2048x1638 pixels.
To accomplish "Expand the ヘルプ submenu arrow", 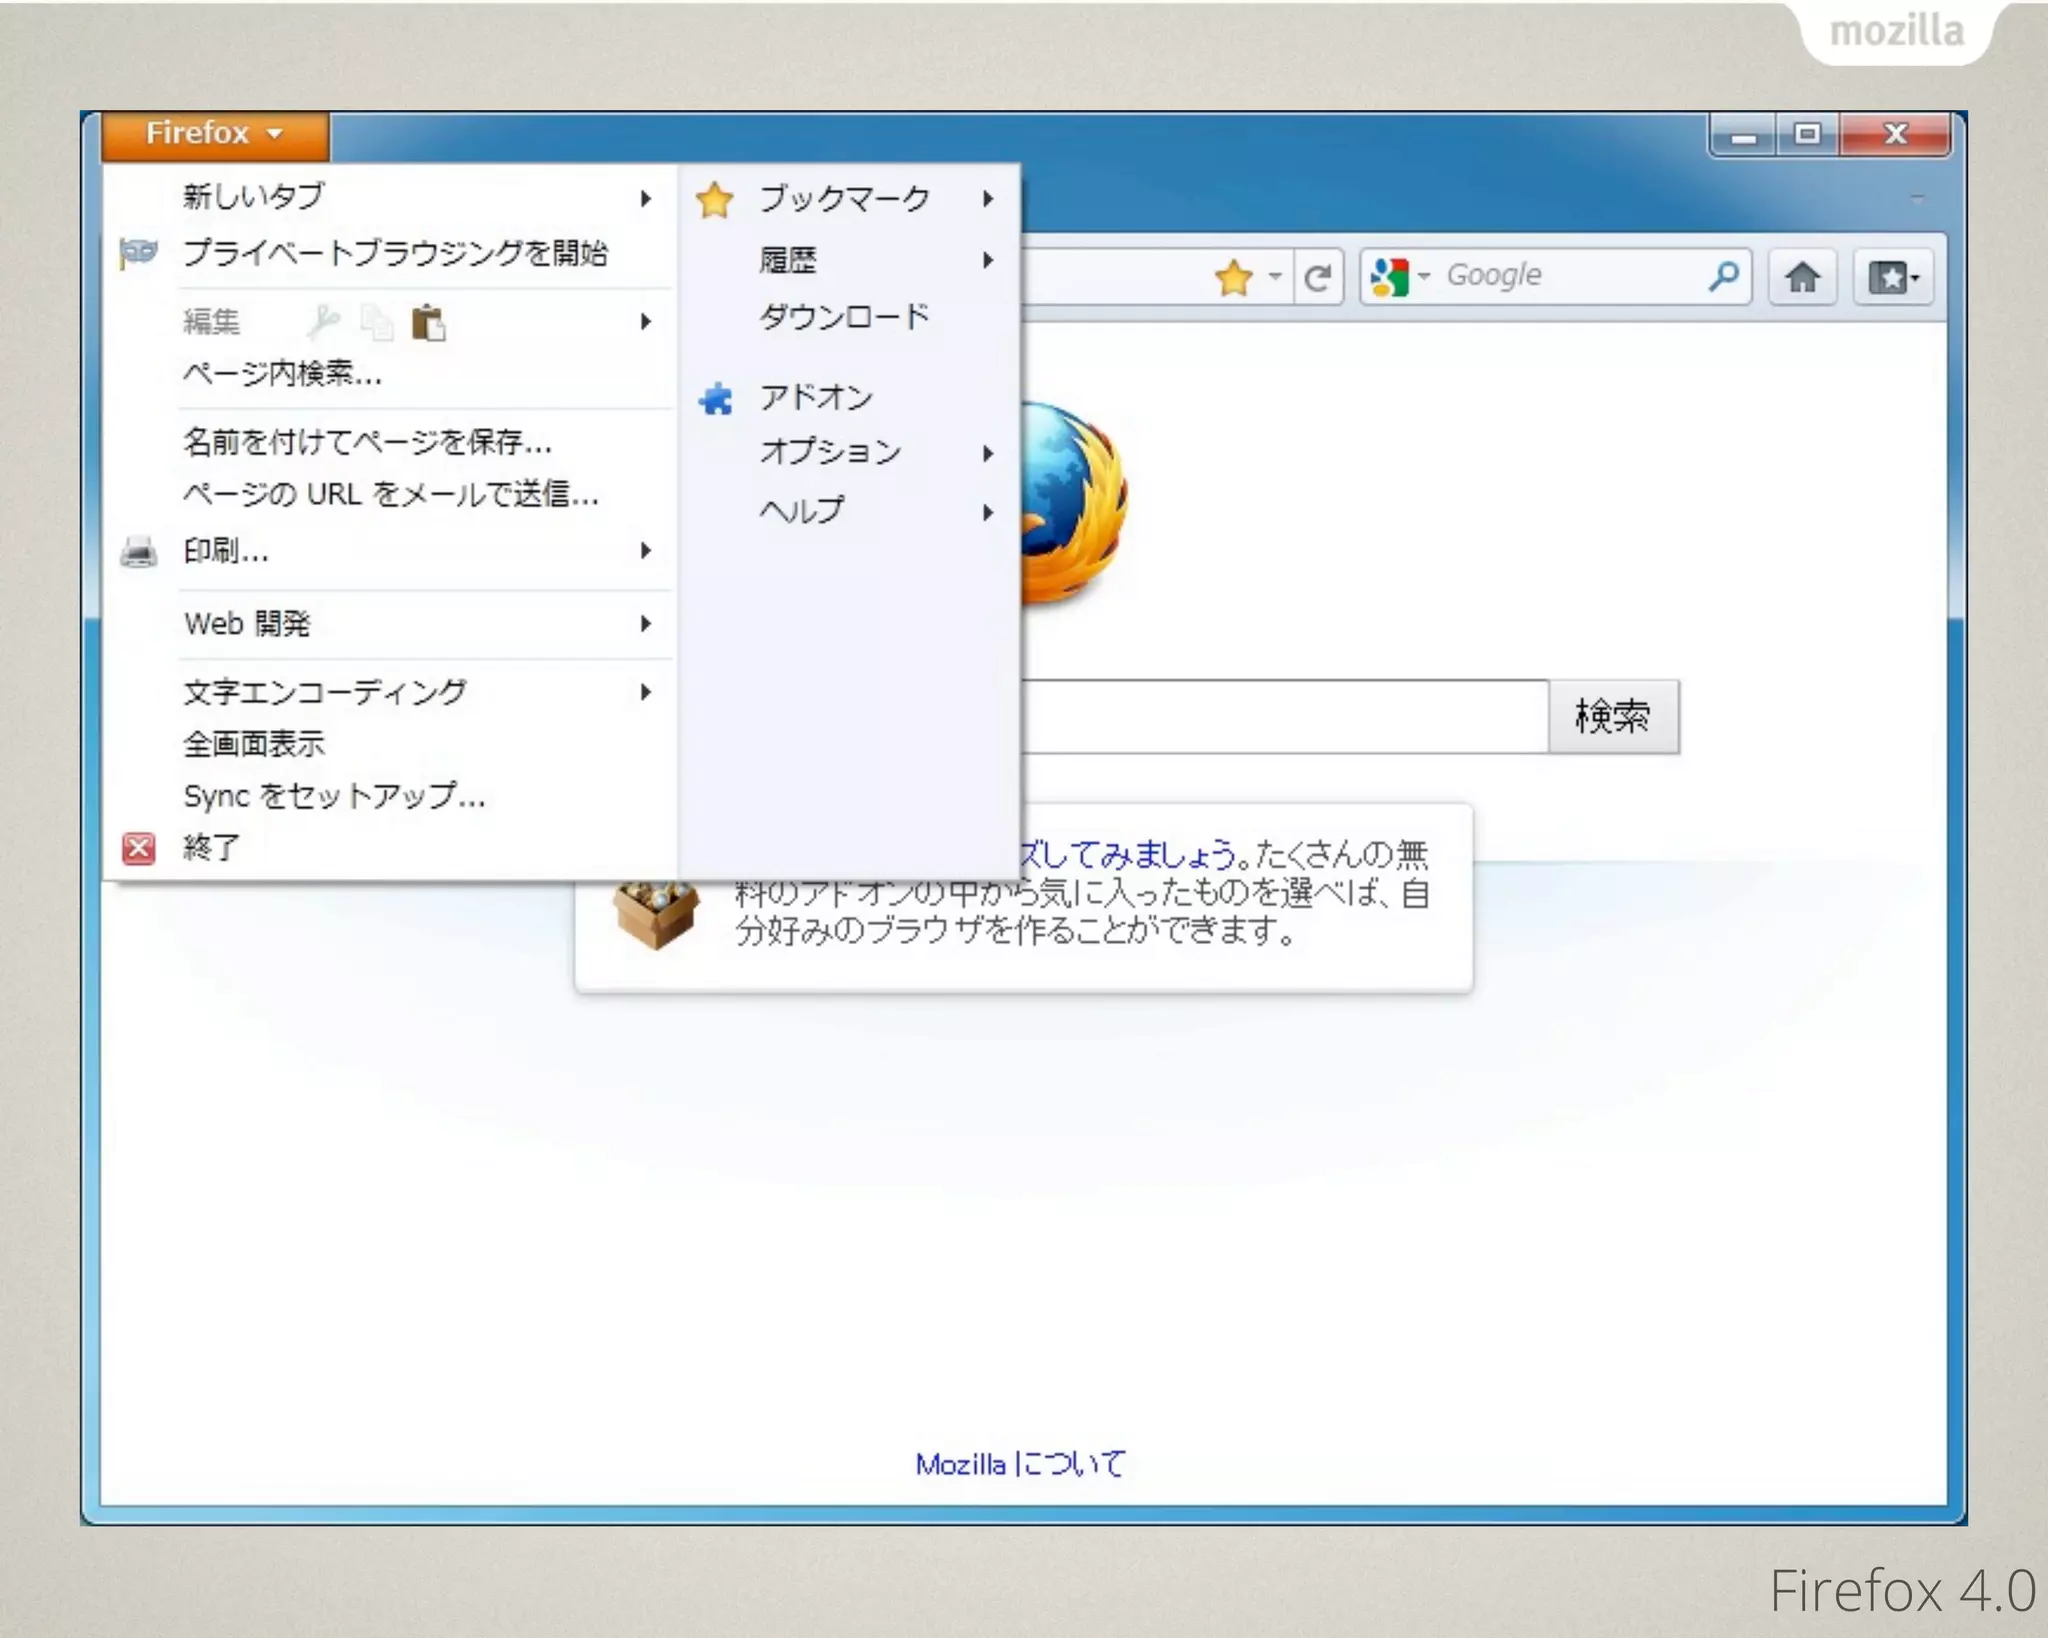I will [x=988, y=512].
